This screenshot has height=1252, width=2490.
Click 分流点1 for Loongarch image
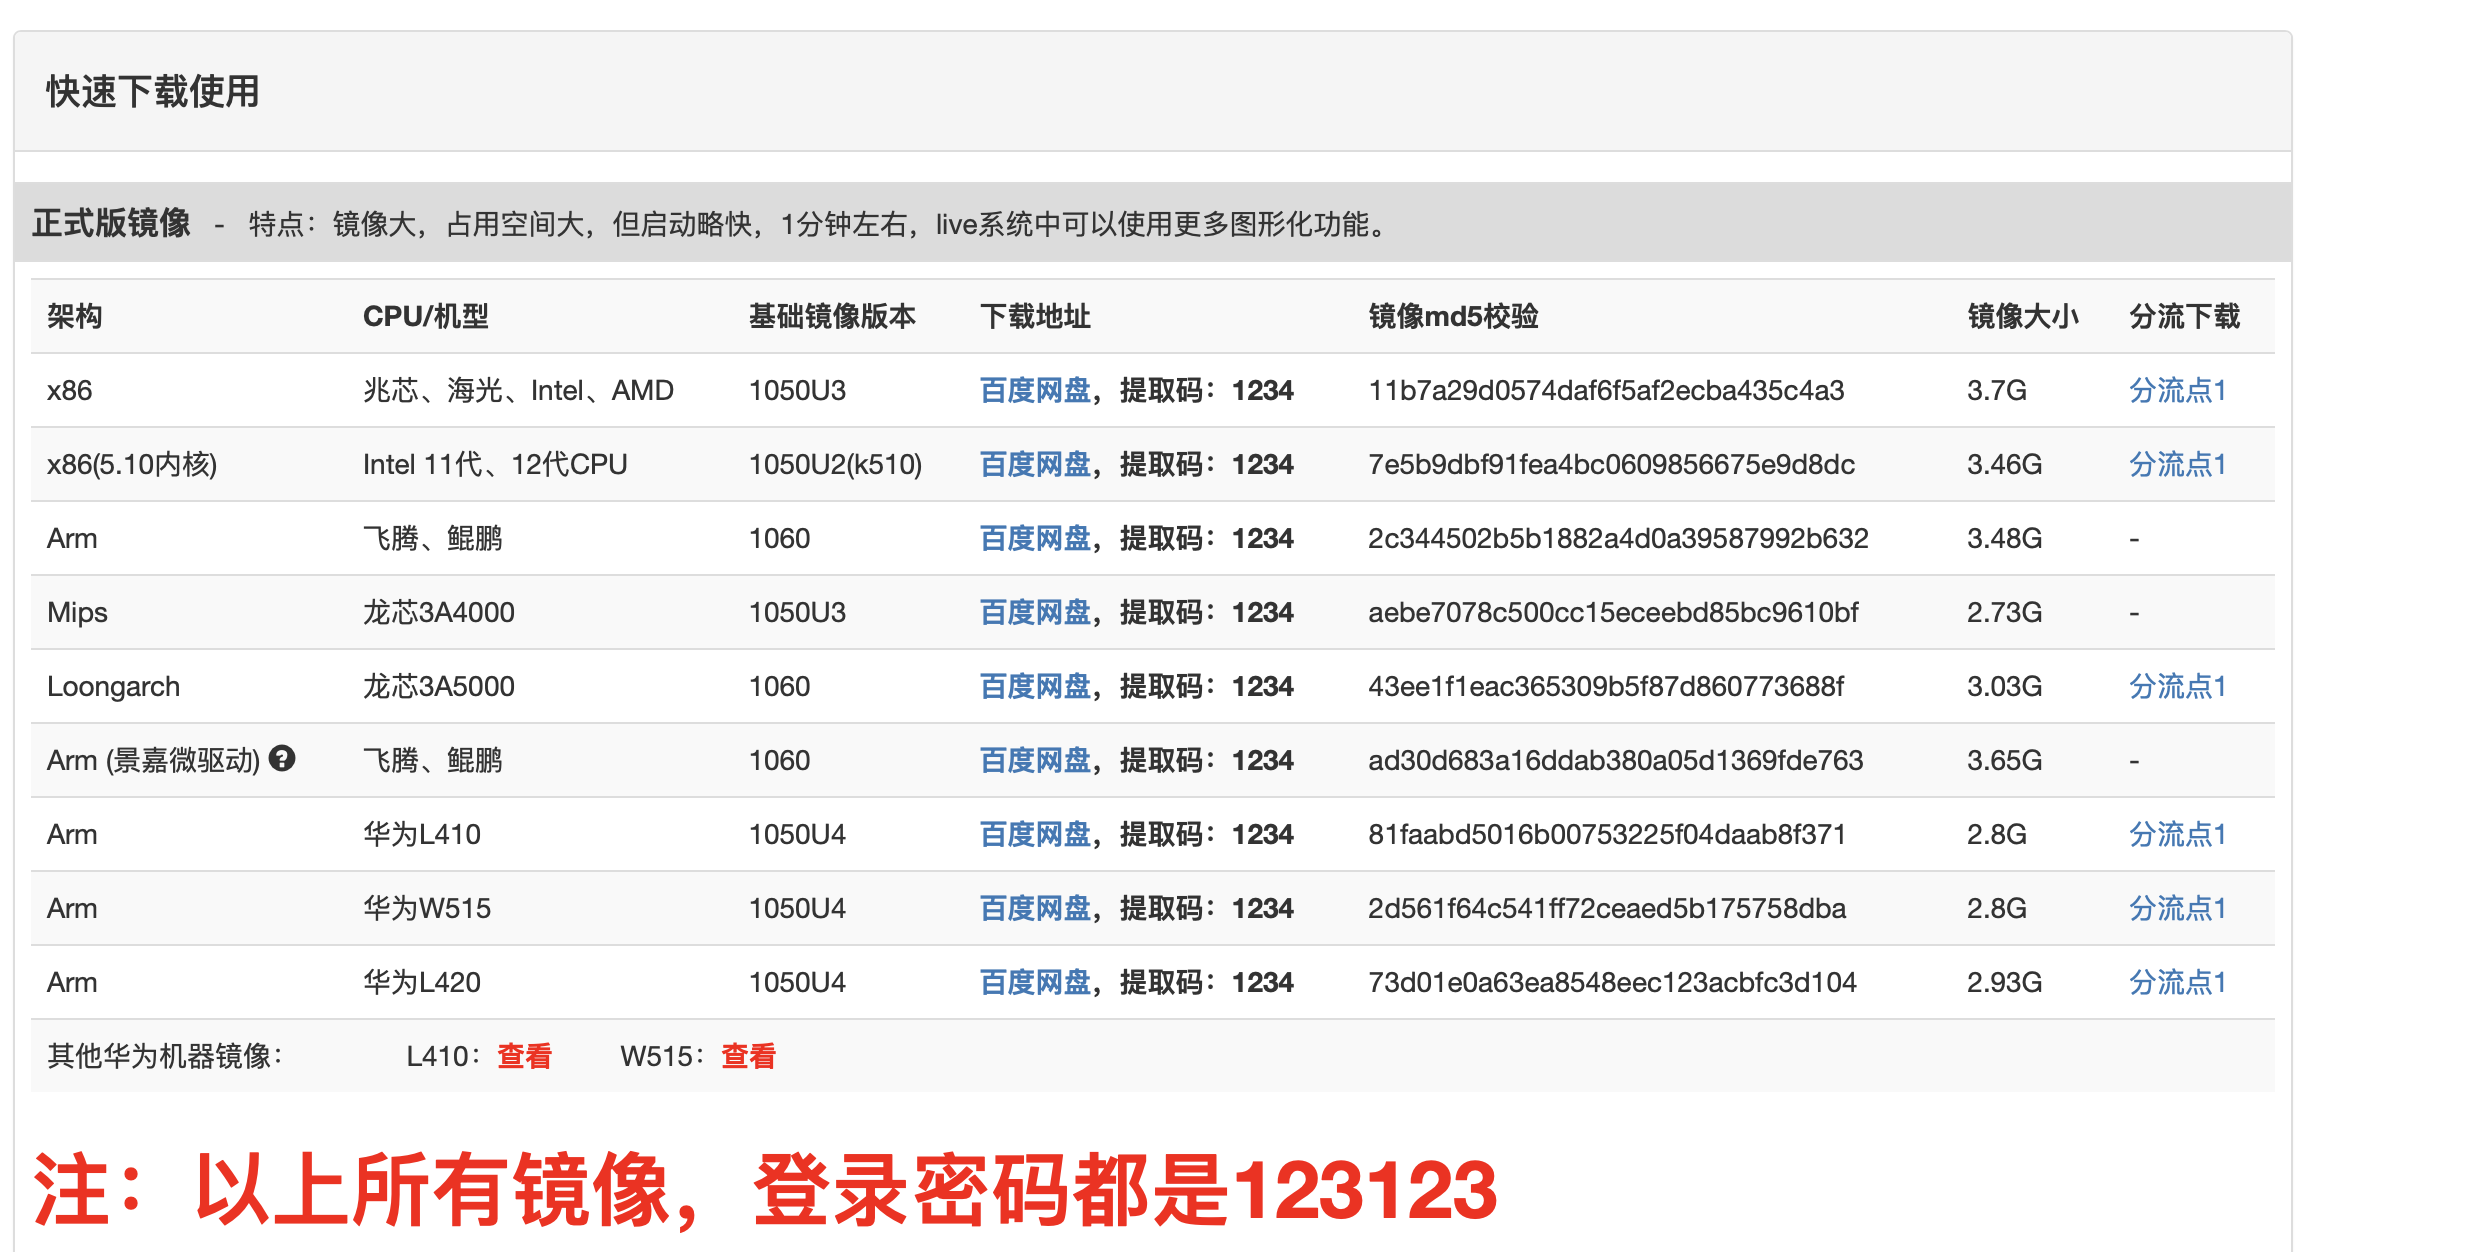click(2177, 687)
